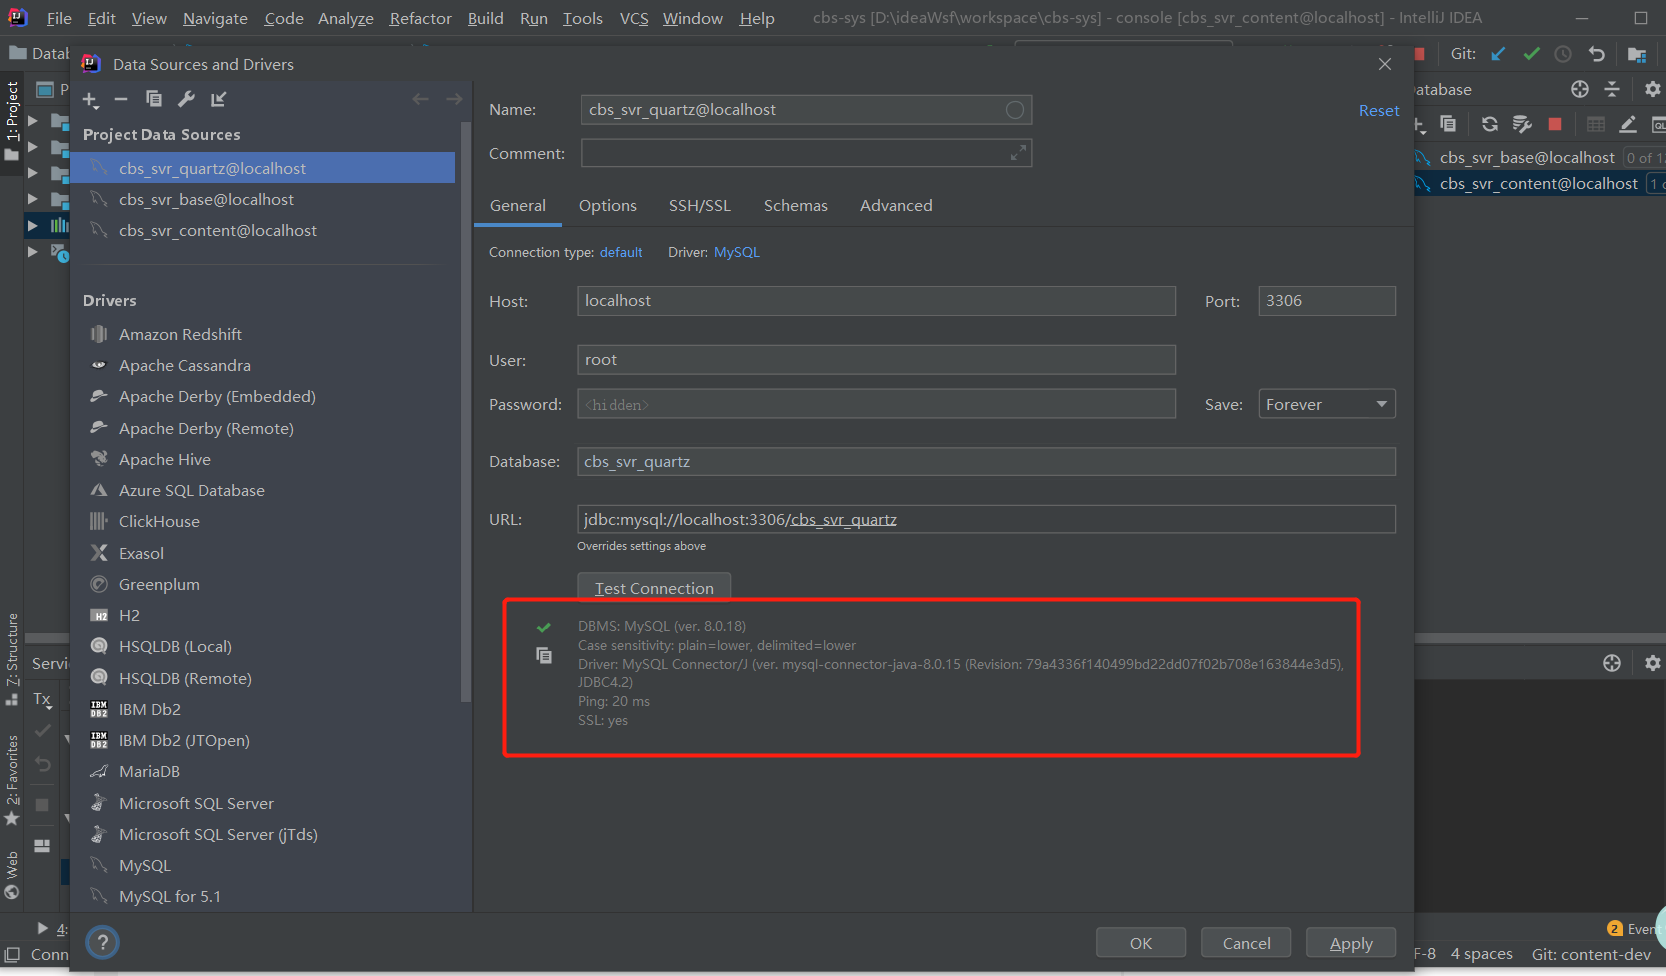Click into the Database field
Viewport: 1666px width, 976px height.
coord(986,461)
